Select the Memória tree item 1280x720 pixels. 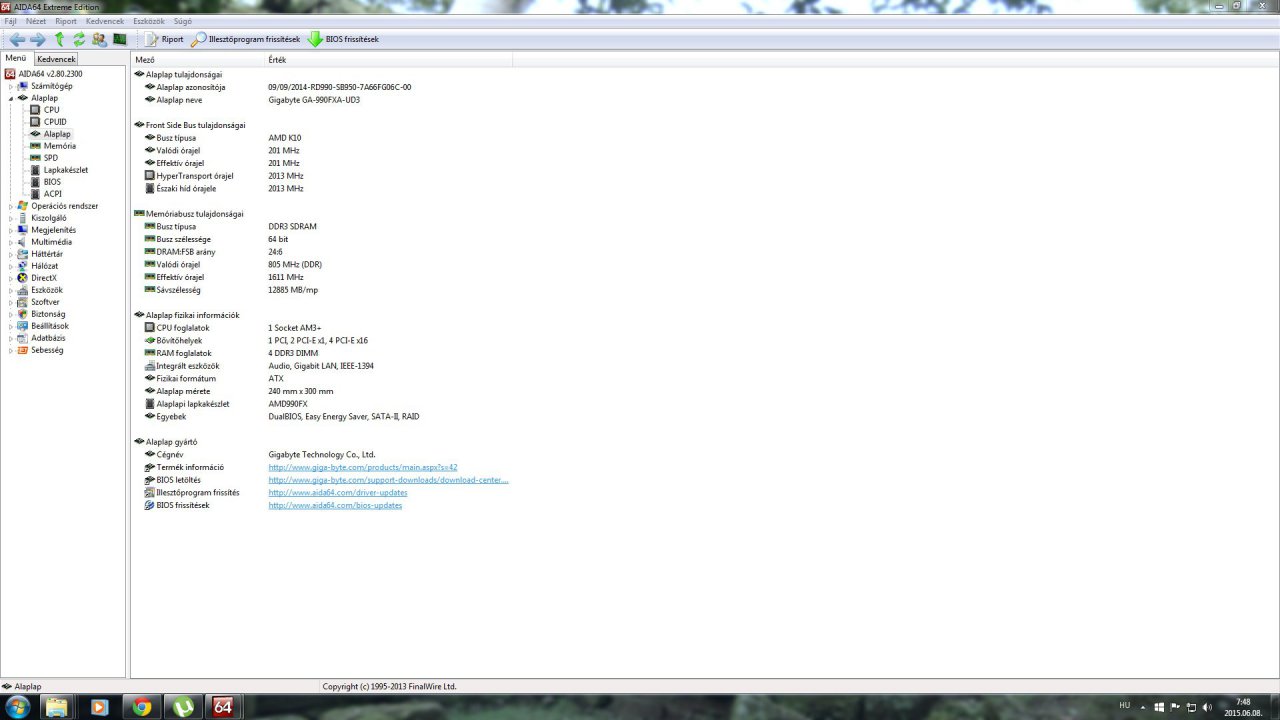(x=59, y=146)
